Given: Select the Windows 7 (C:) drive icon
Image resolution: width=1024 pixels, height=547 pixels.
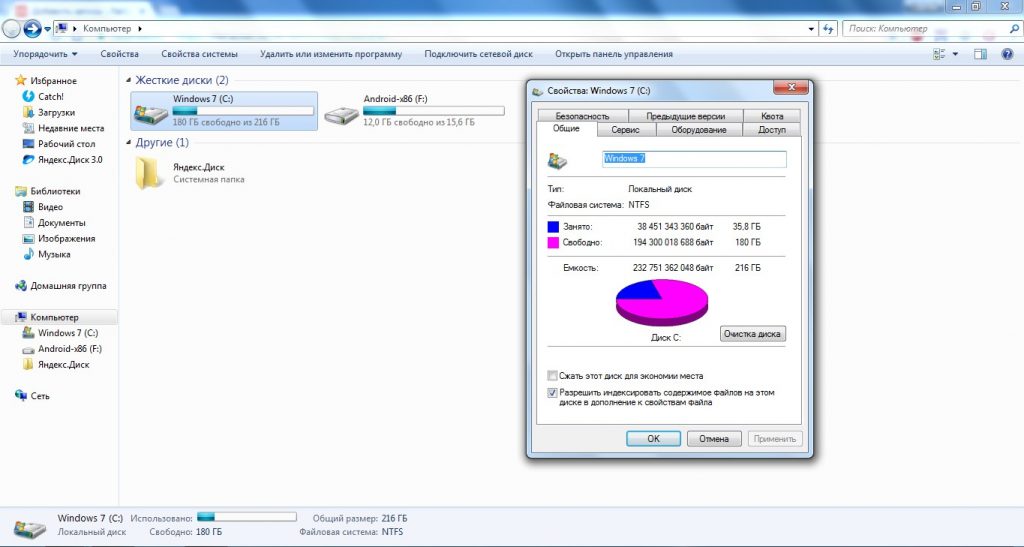Looking at the screenshot, I should click(x=151, y=114).
